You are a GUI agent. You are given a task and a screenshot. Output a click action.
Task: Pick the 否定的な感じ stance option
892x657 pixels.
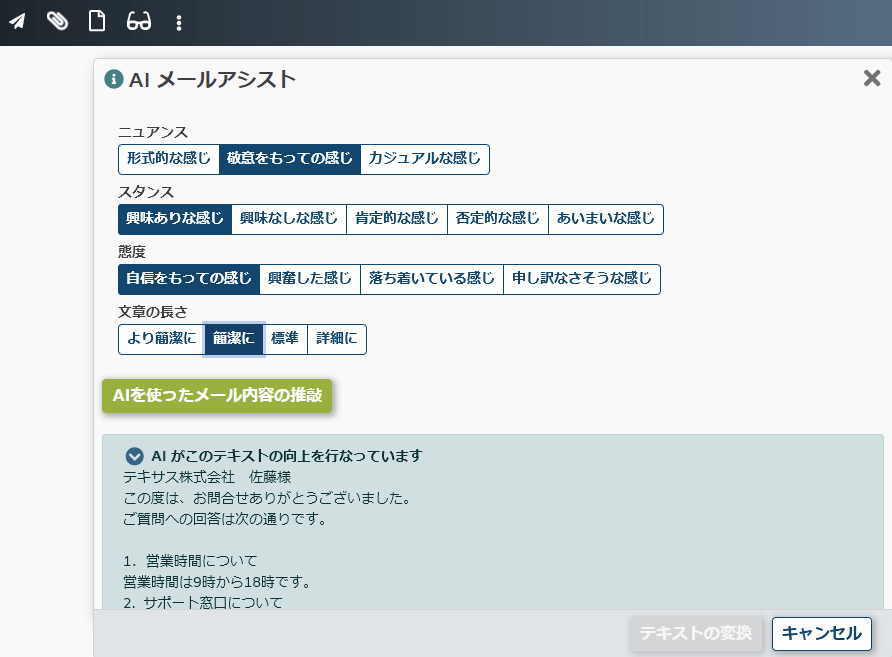(497, 219)
